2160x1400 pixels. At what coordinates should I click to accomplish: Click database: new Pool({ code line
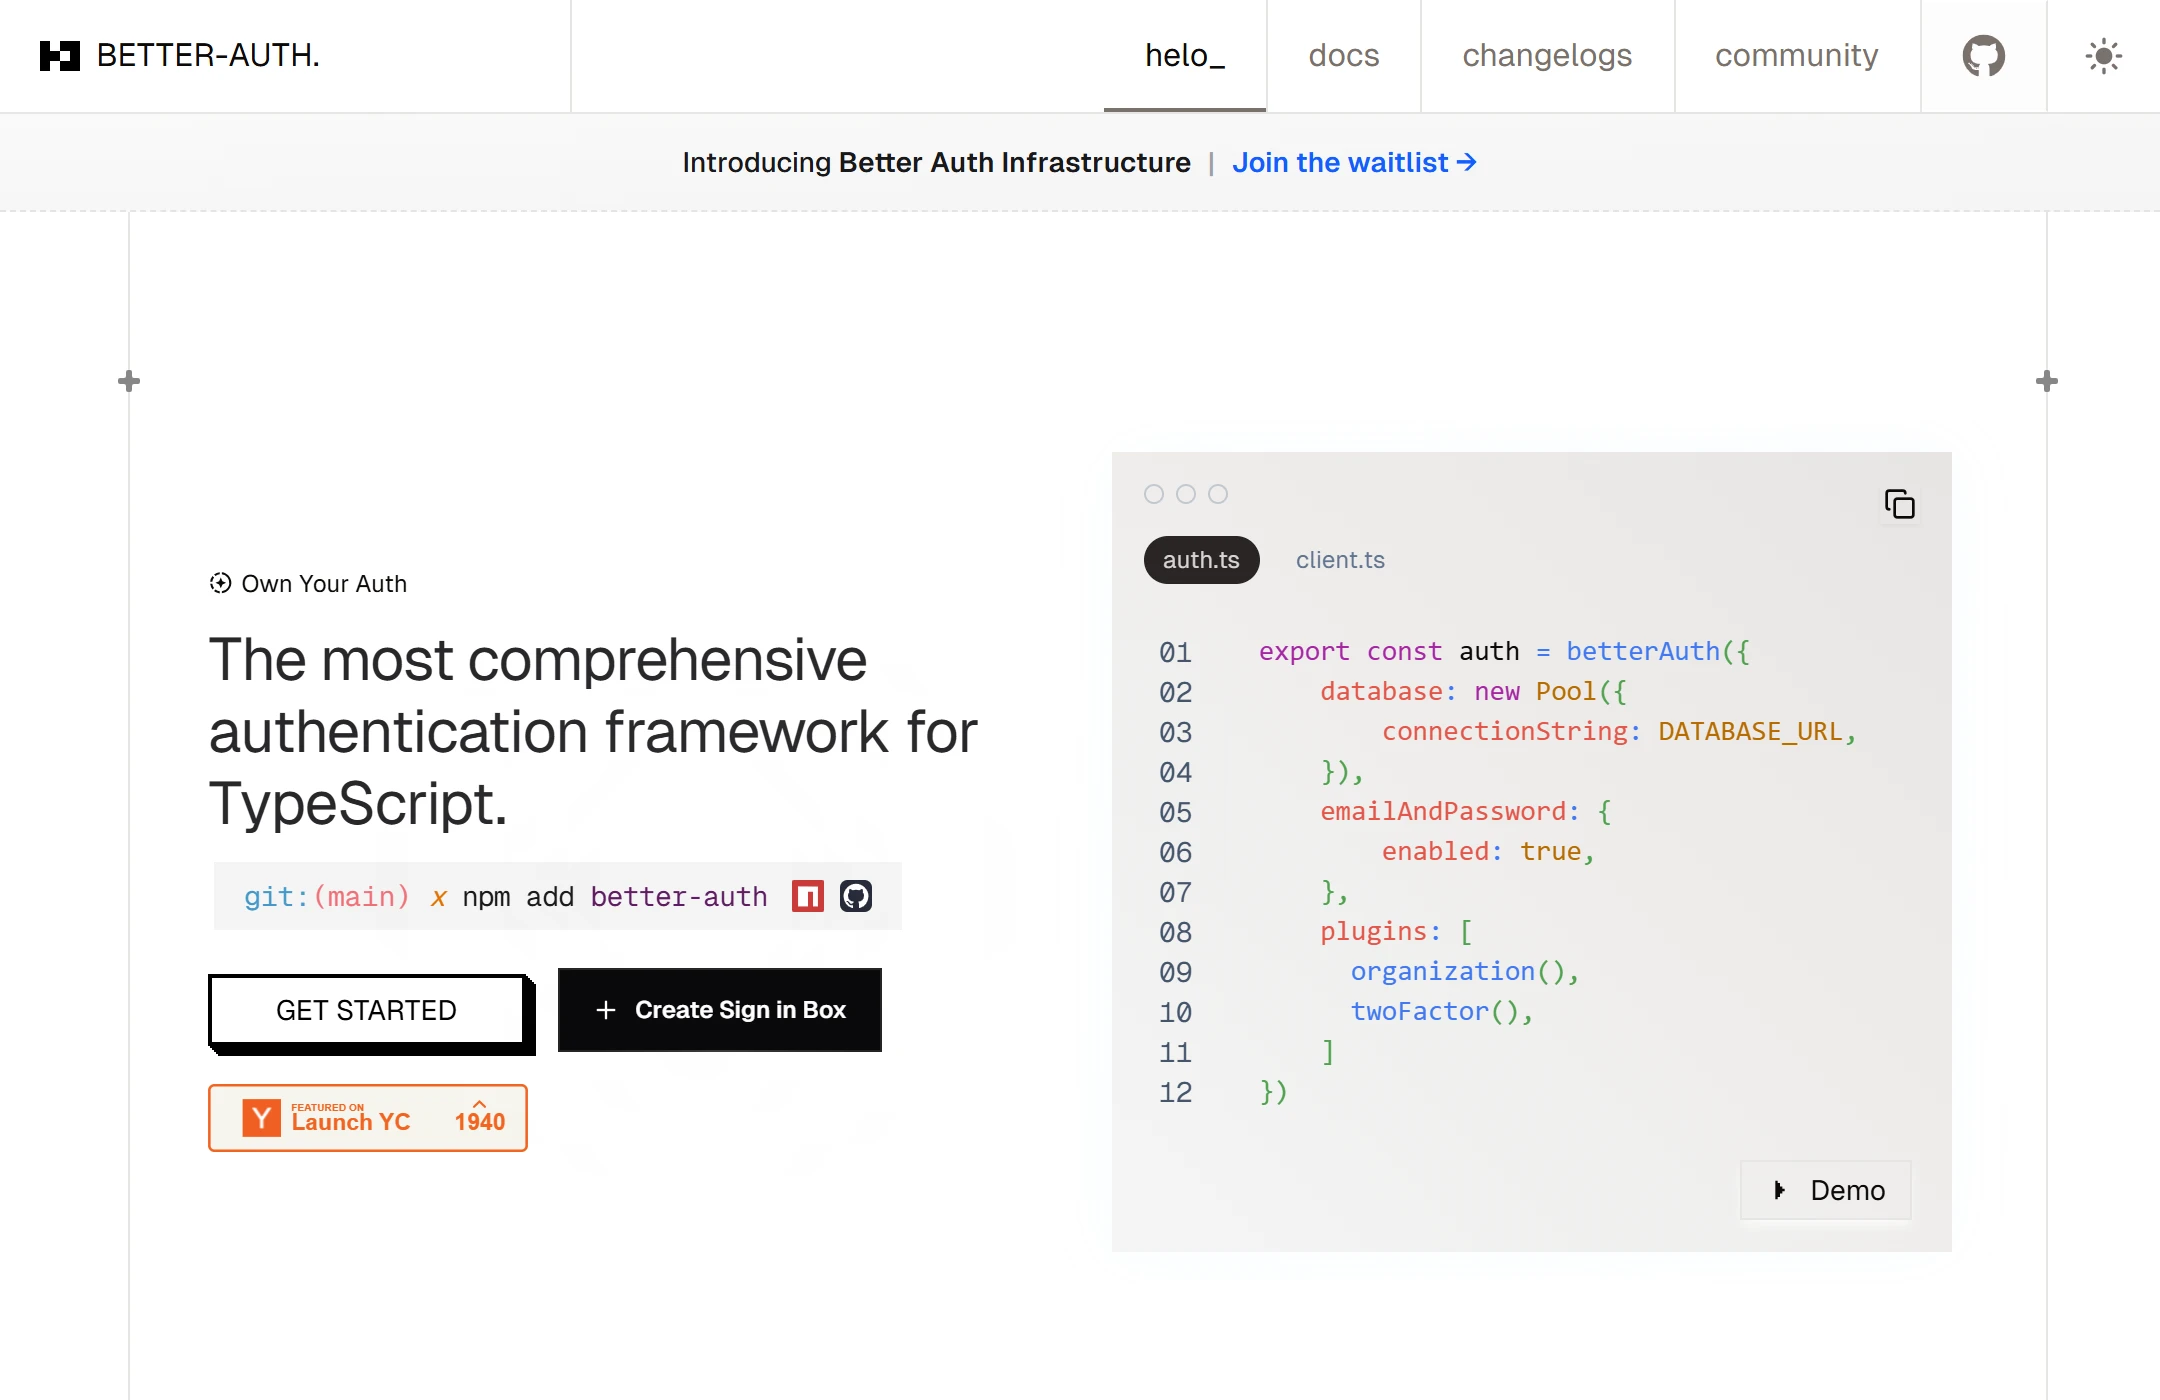tap(1474, 692)
